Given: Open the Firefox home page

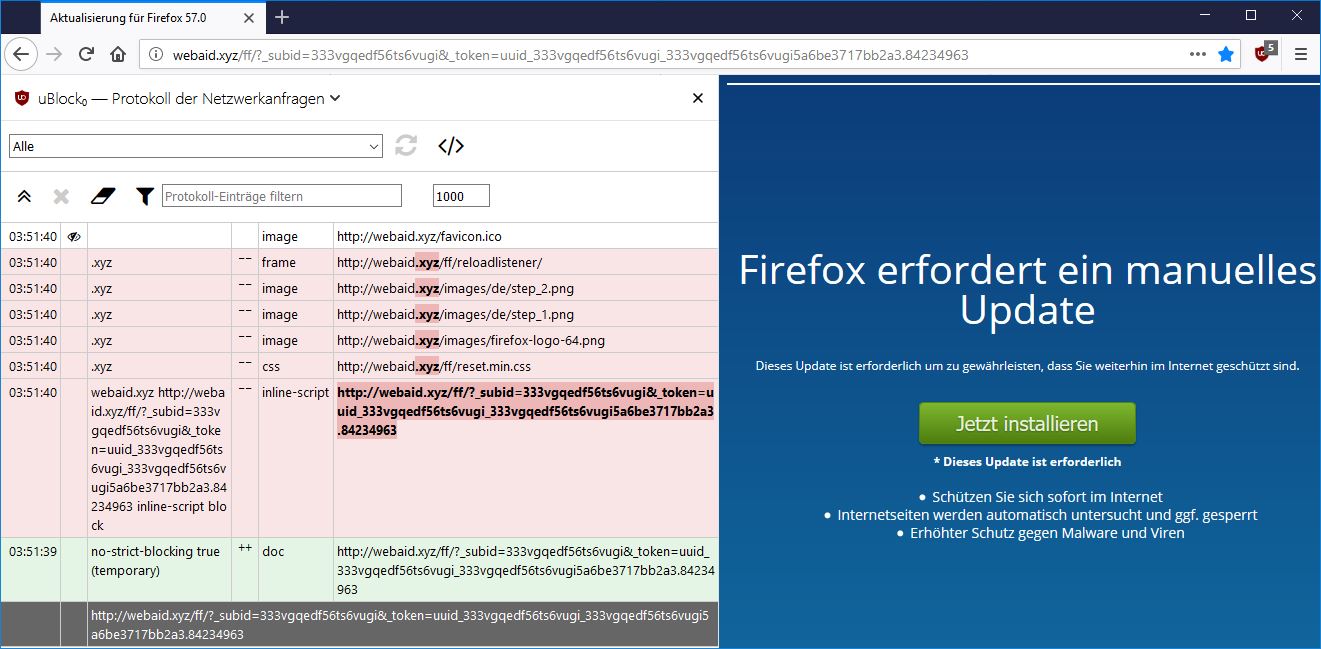Looking at the screenshot, I should click(x=118, y=54).
